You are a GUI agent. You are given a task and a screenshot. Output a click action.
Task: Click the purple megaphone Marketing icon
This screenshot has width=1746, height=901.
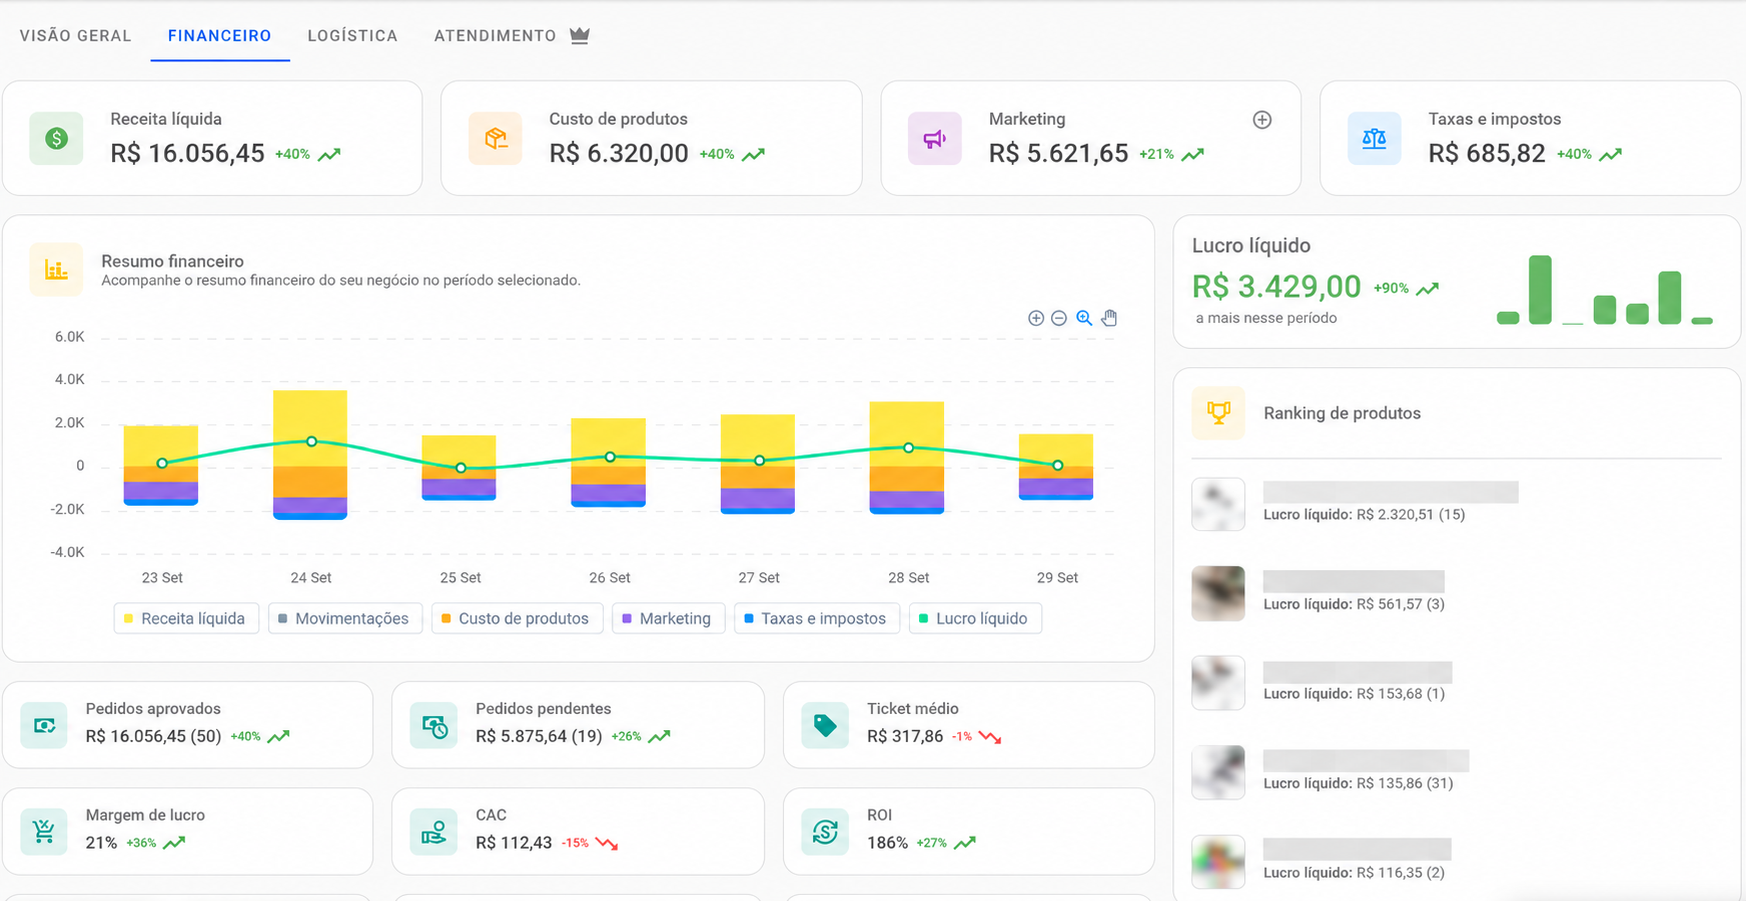tap(935, 138)
